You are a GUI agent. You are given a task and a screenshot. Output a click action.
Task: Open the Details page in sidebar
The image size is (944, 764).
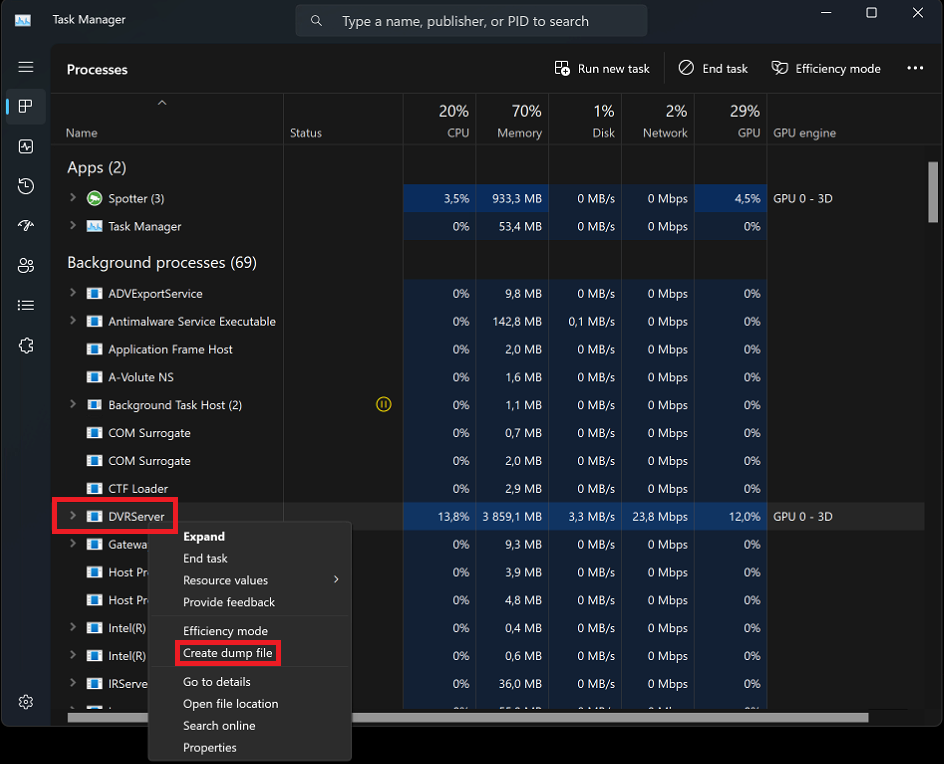pos(26,306)
